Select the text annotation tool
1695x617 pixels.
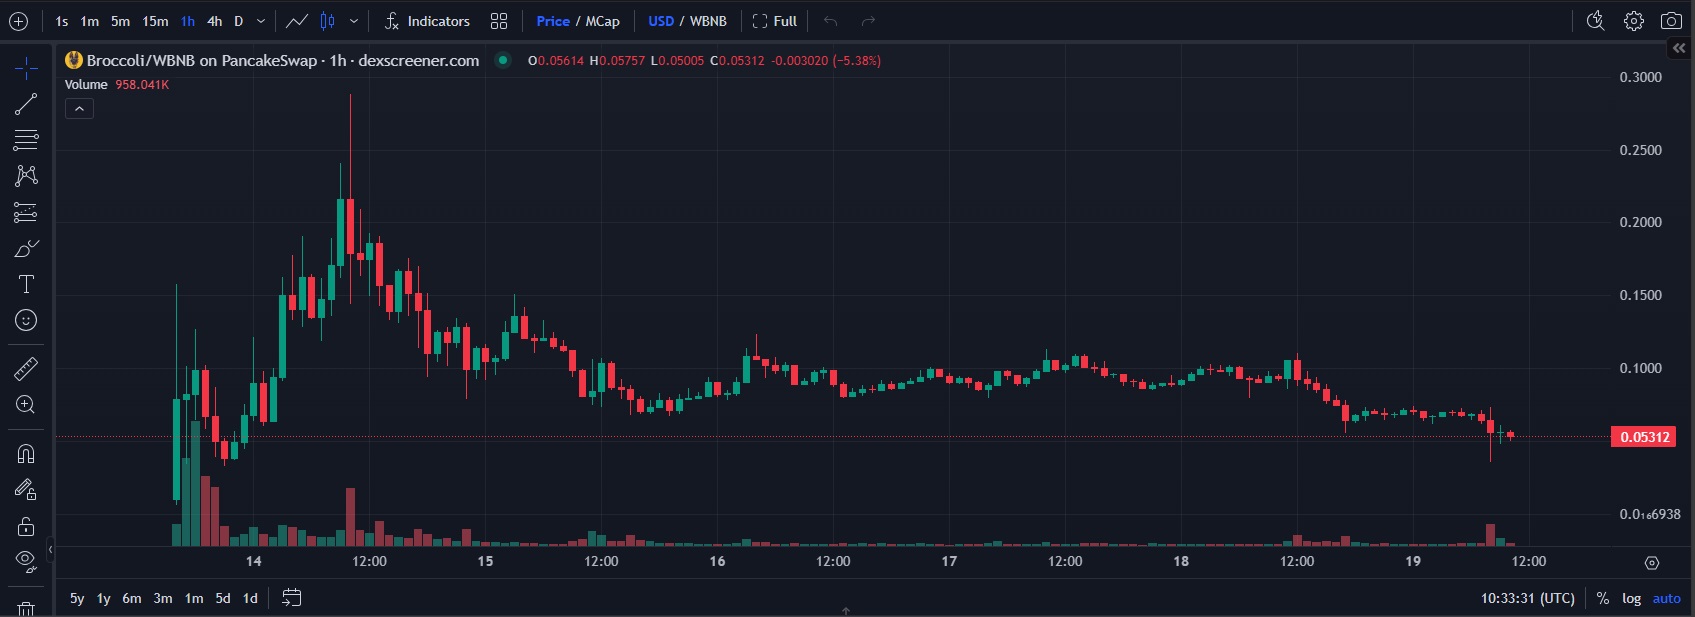click(x=26, y=284)
